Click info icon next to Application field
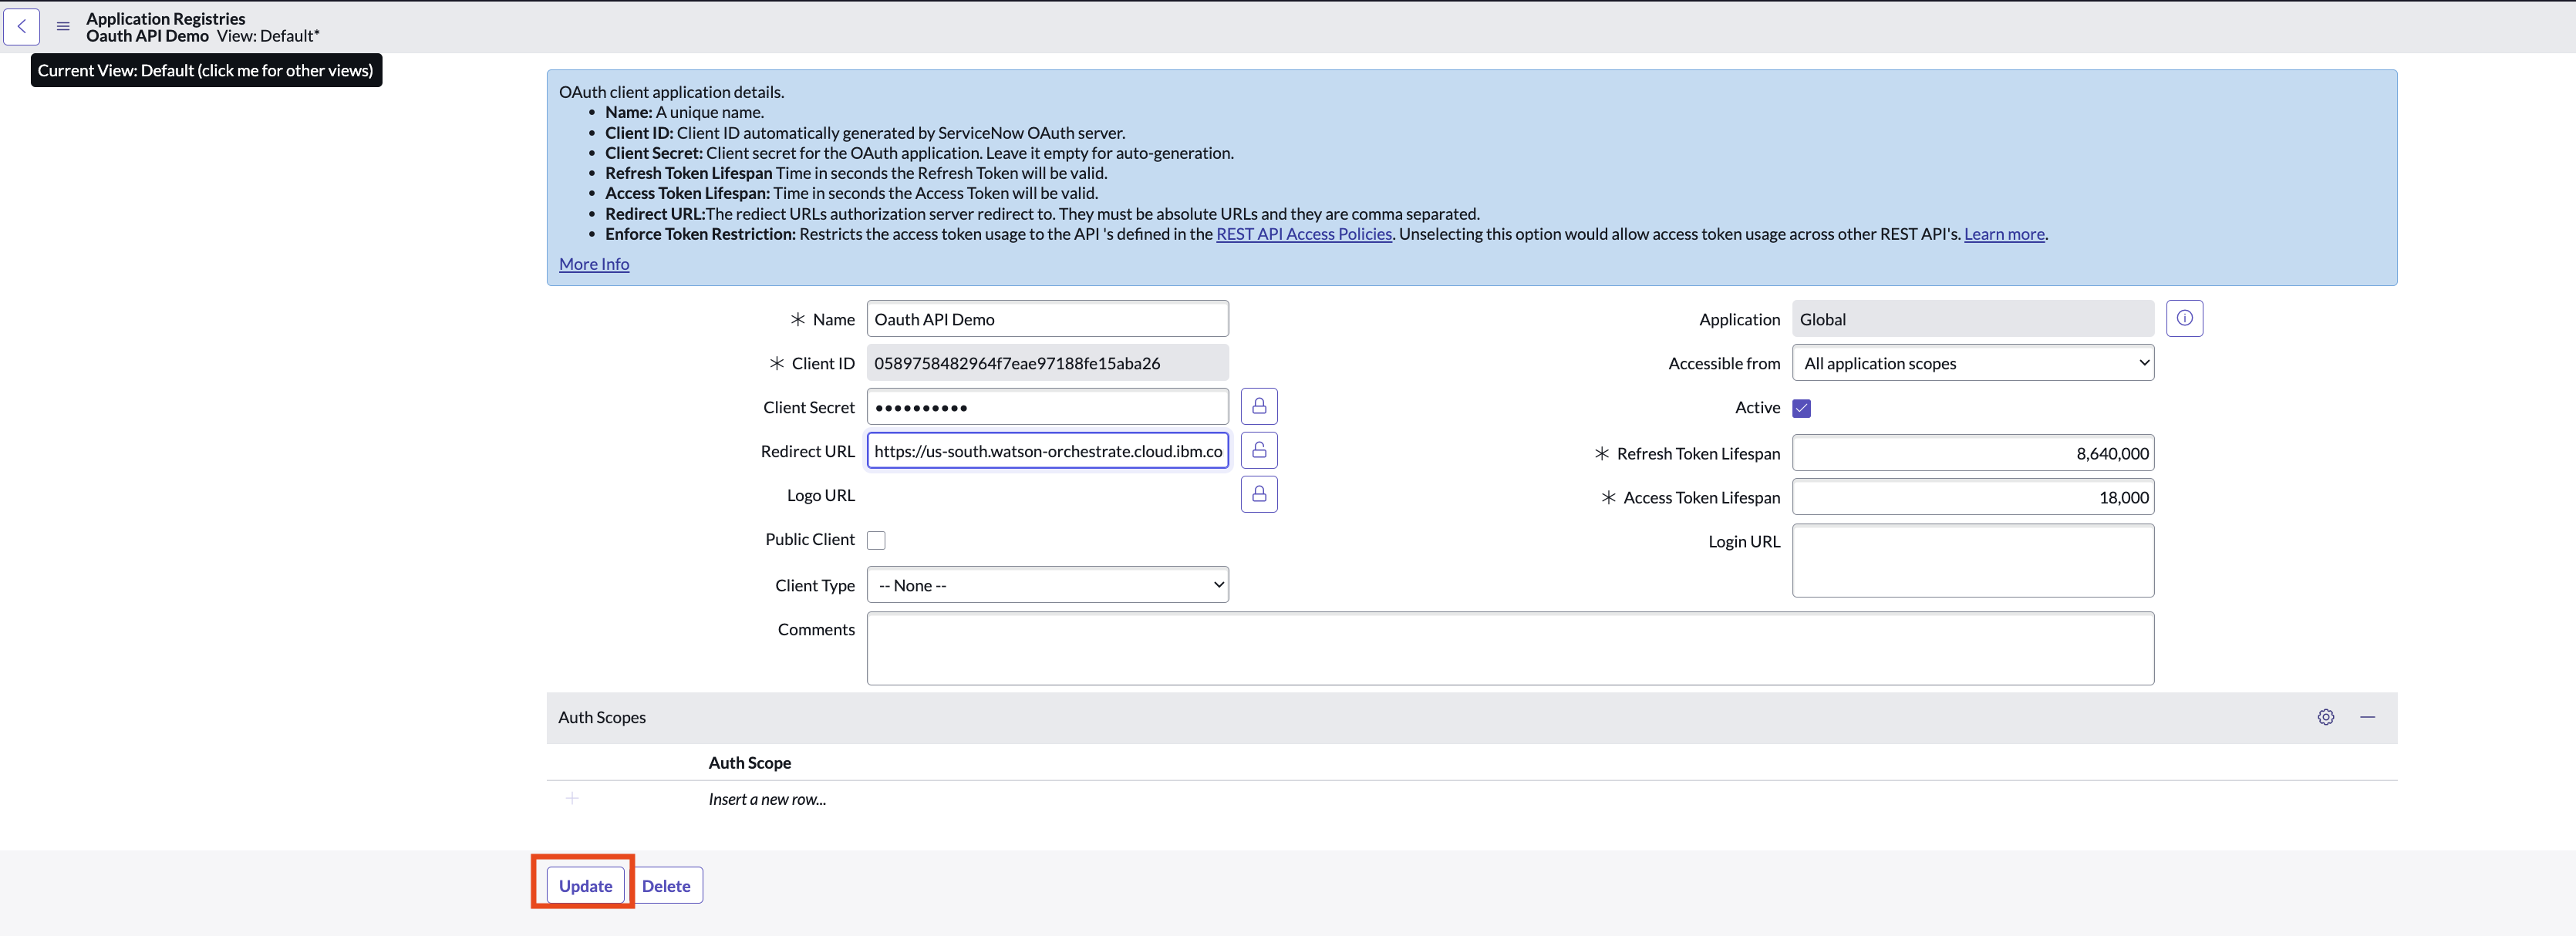2576x936 pixels. tap(2184, 319)
